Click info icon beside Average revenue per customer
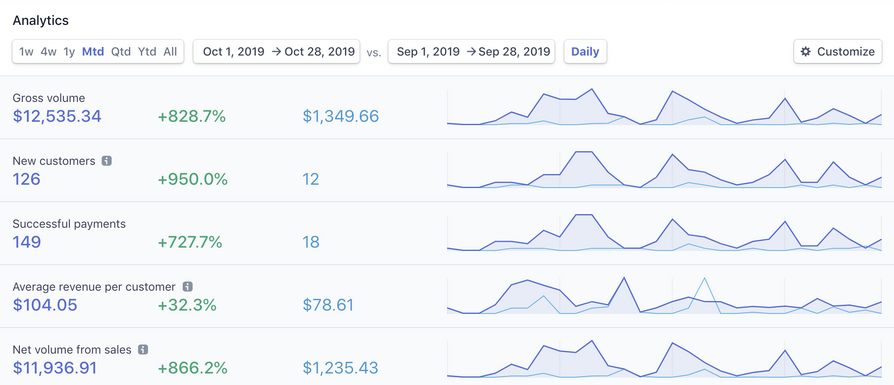 (x=188, y=286)
